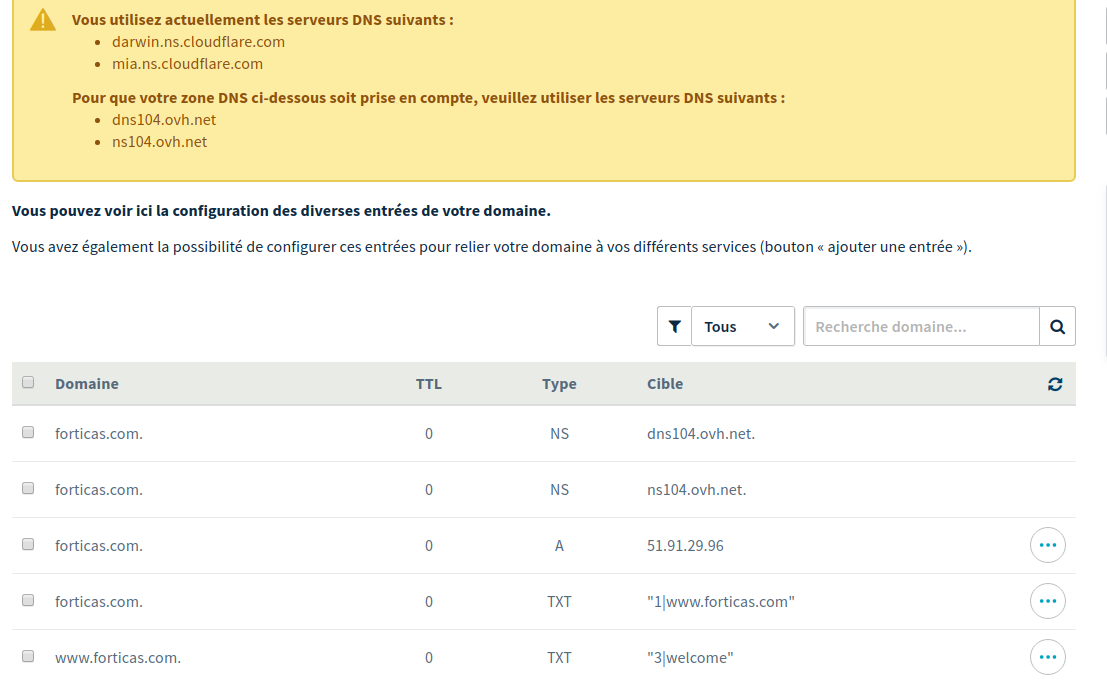This screenshot has width=1107, height=684.
Task: Tick the checkbox for the 51.91.29.96 record
Action: coord(28,545)
